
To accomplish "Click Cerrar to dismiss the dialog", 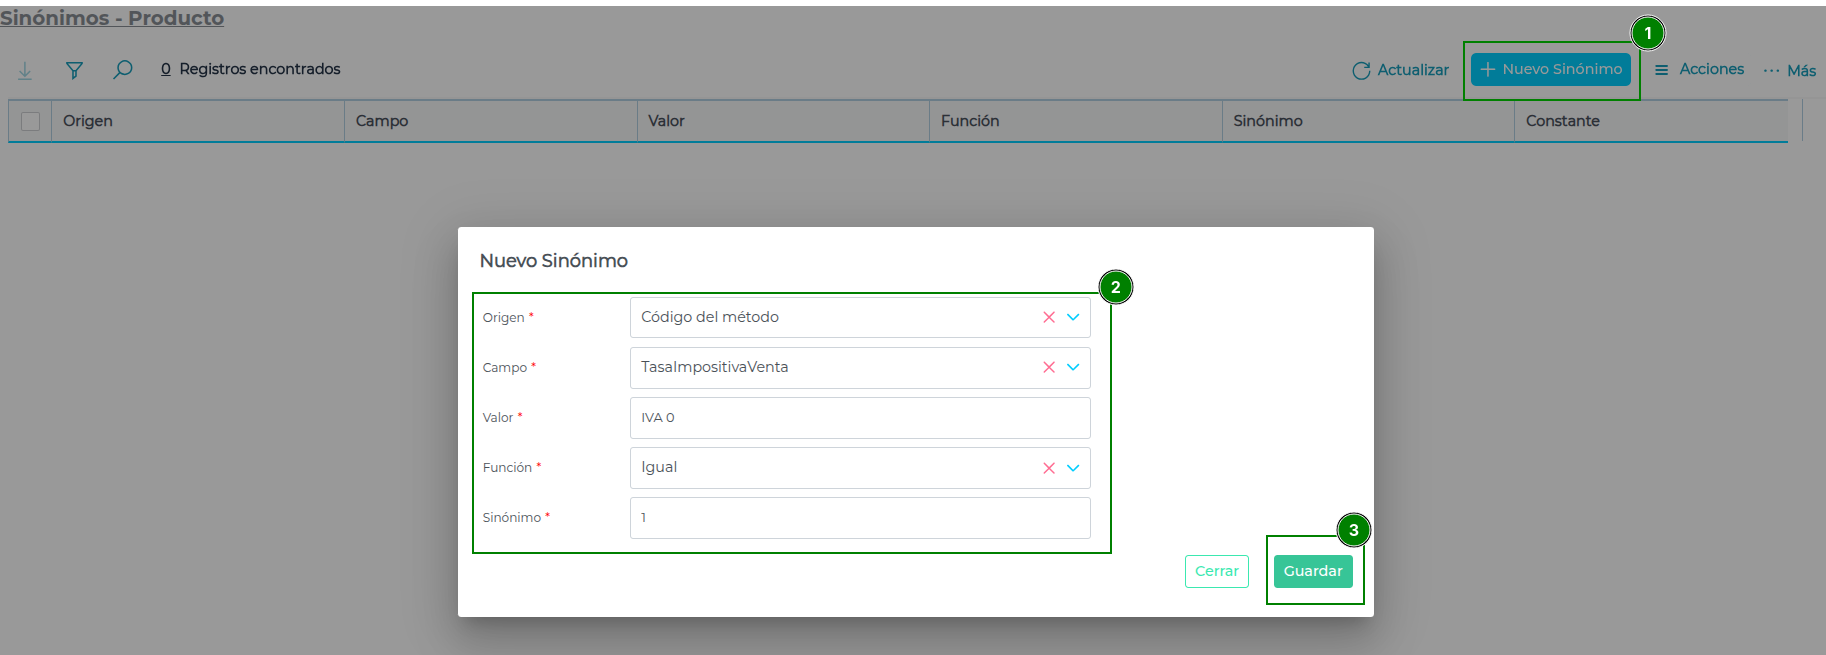I will [x=1216, y=571].
